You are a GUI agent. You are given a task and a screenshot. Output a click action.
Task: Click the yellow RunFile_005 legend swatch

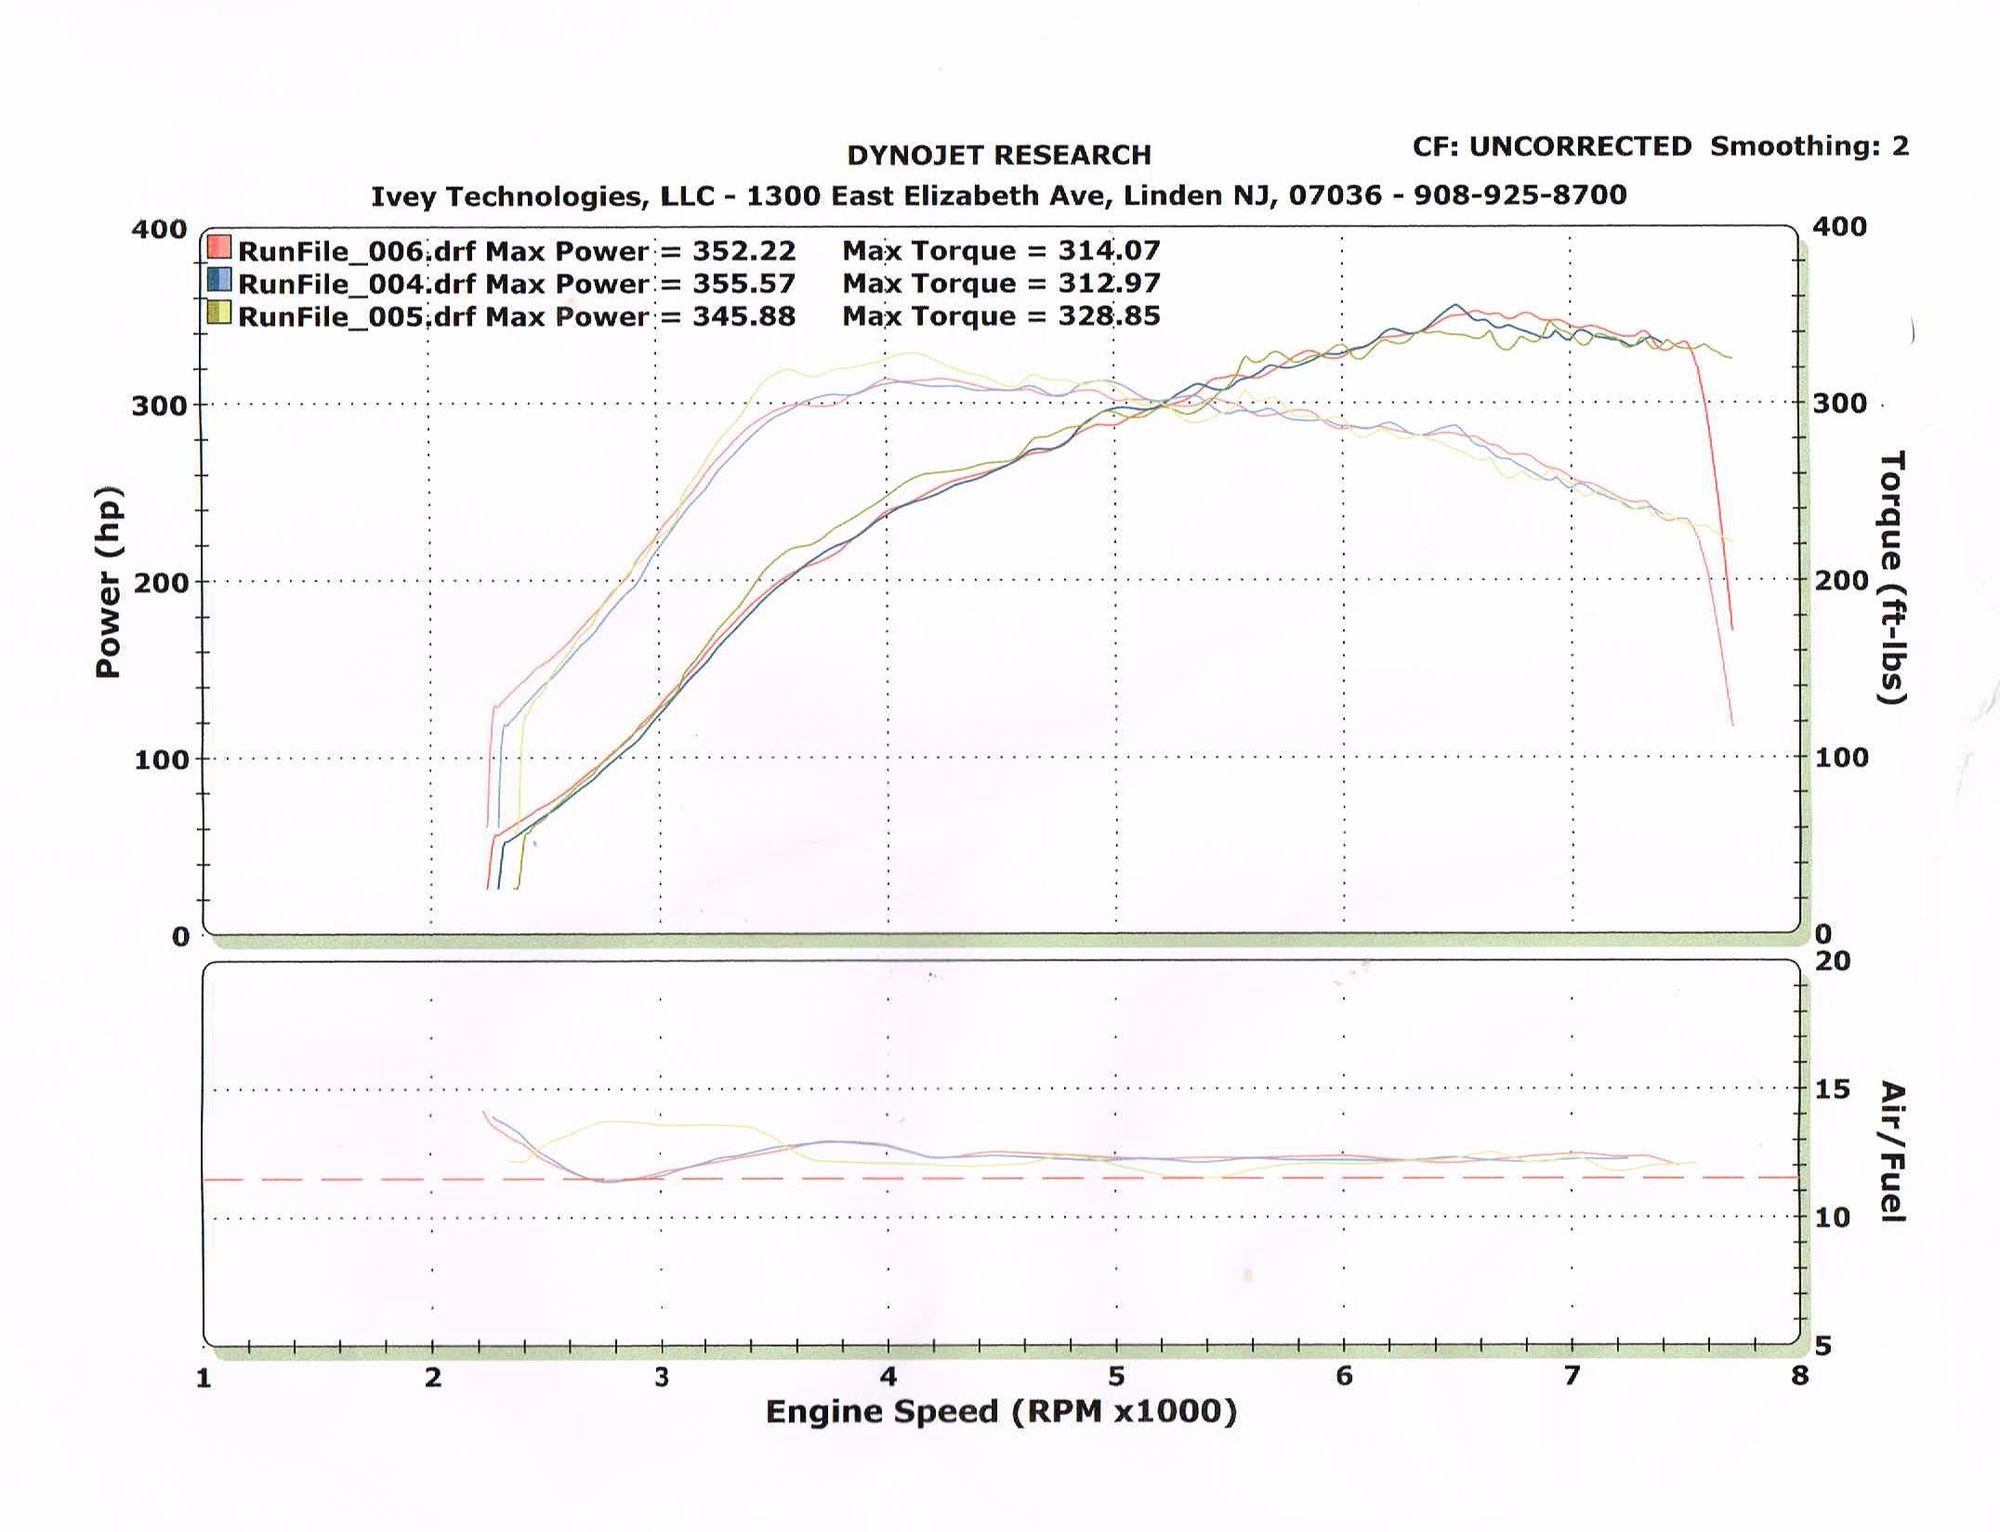point(220,313)
